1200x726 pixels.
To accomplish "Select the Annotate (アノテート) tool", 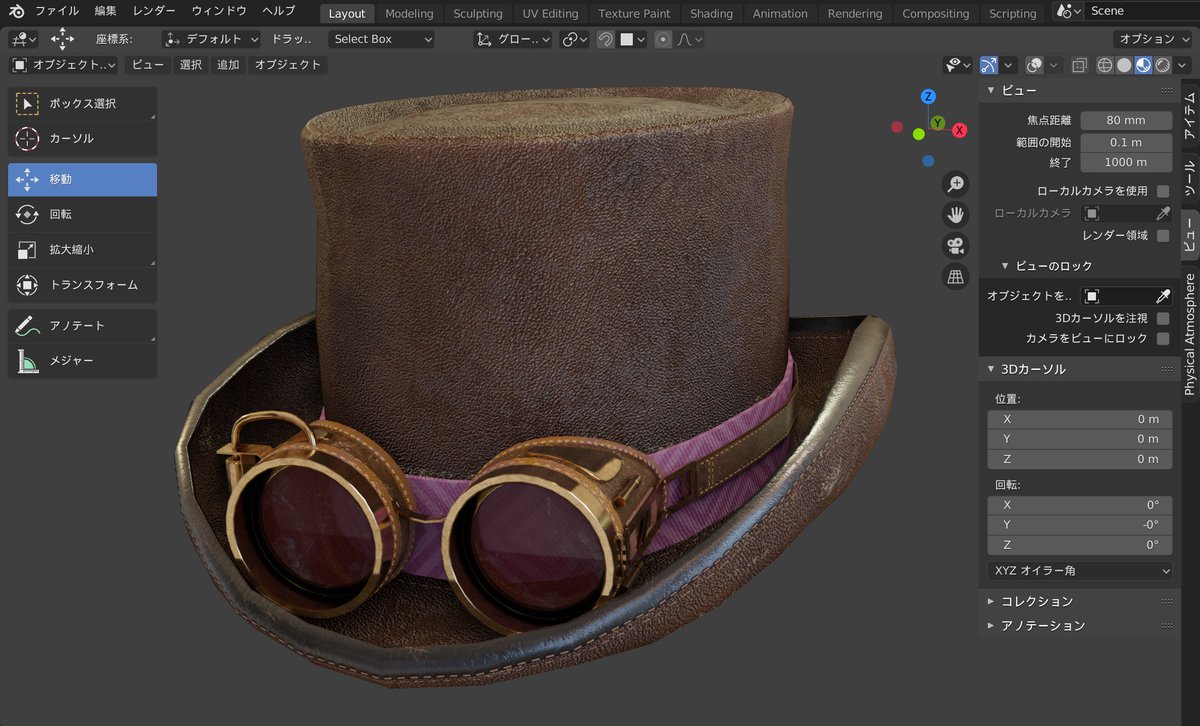I will (x=83, y=326).
